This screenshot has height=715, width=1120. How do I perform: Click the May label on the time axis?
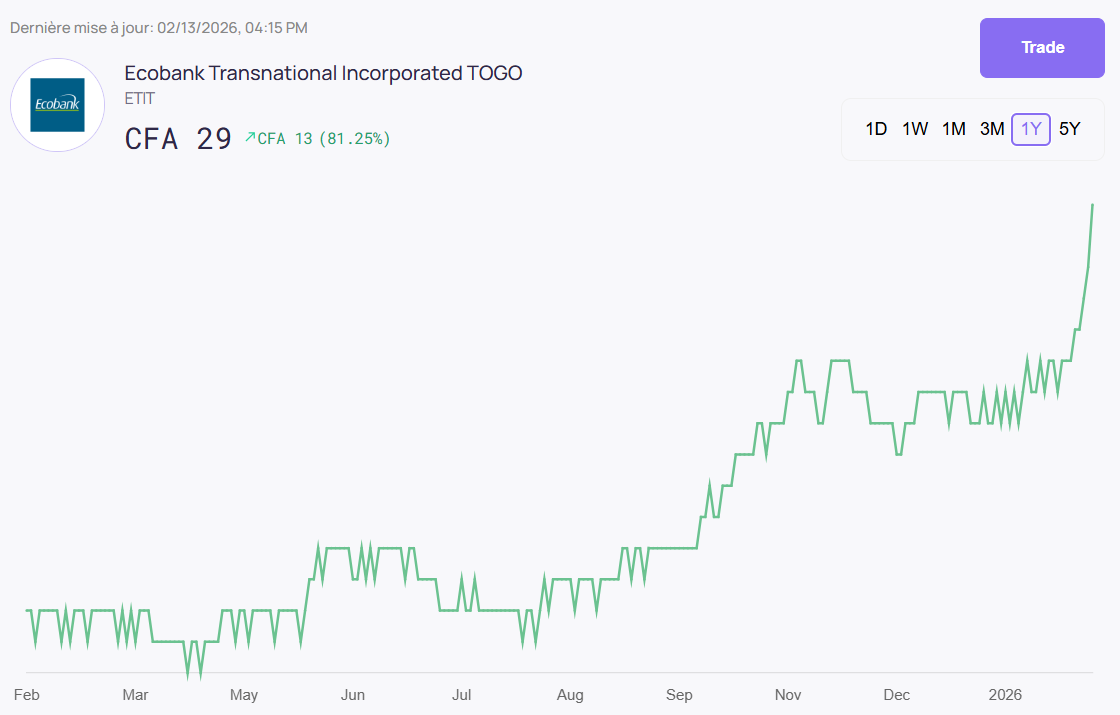(243, 695)
